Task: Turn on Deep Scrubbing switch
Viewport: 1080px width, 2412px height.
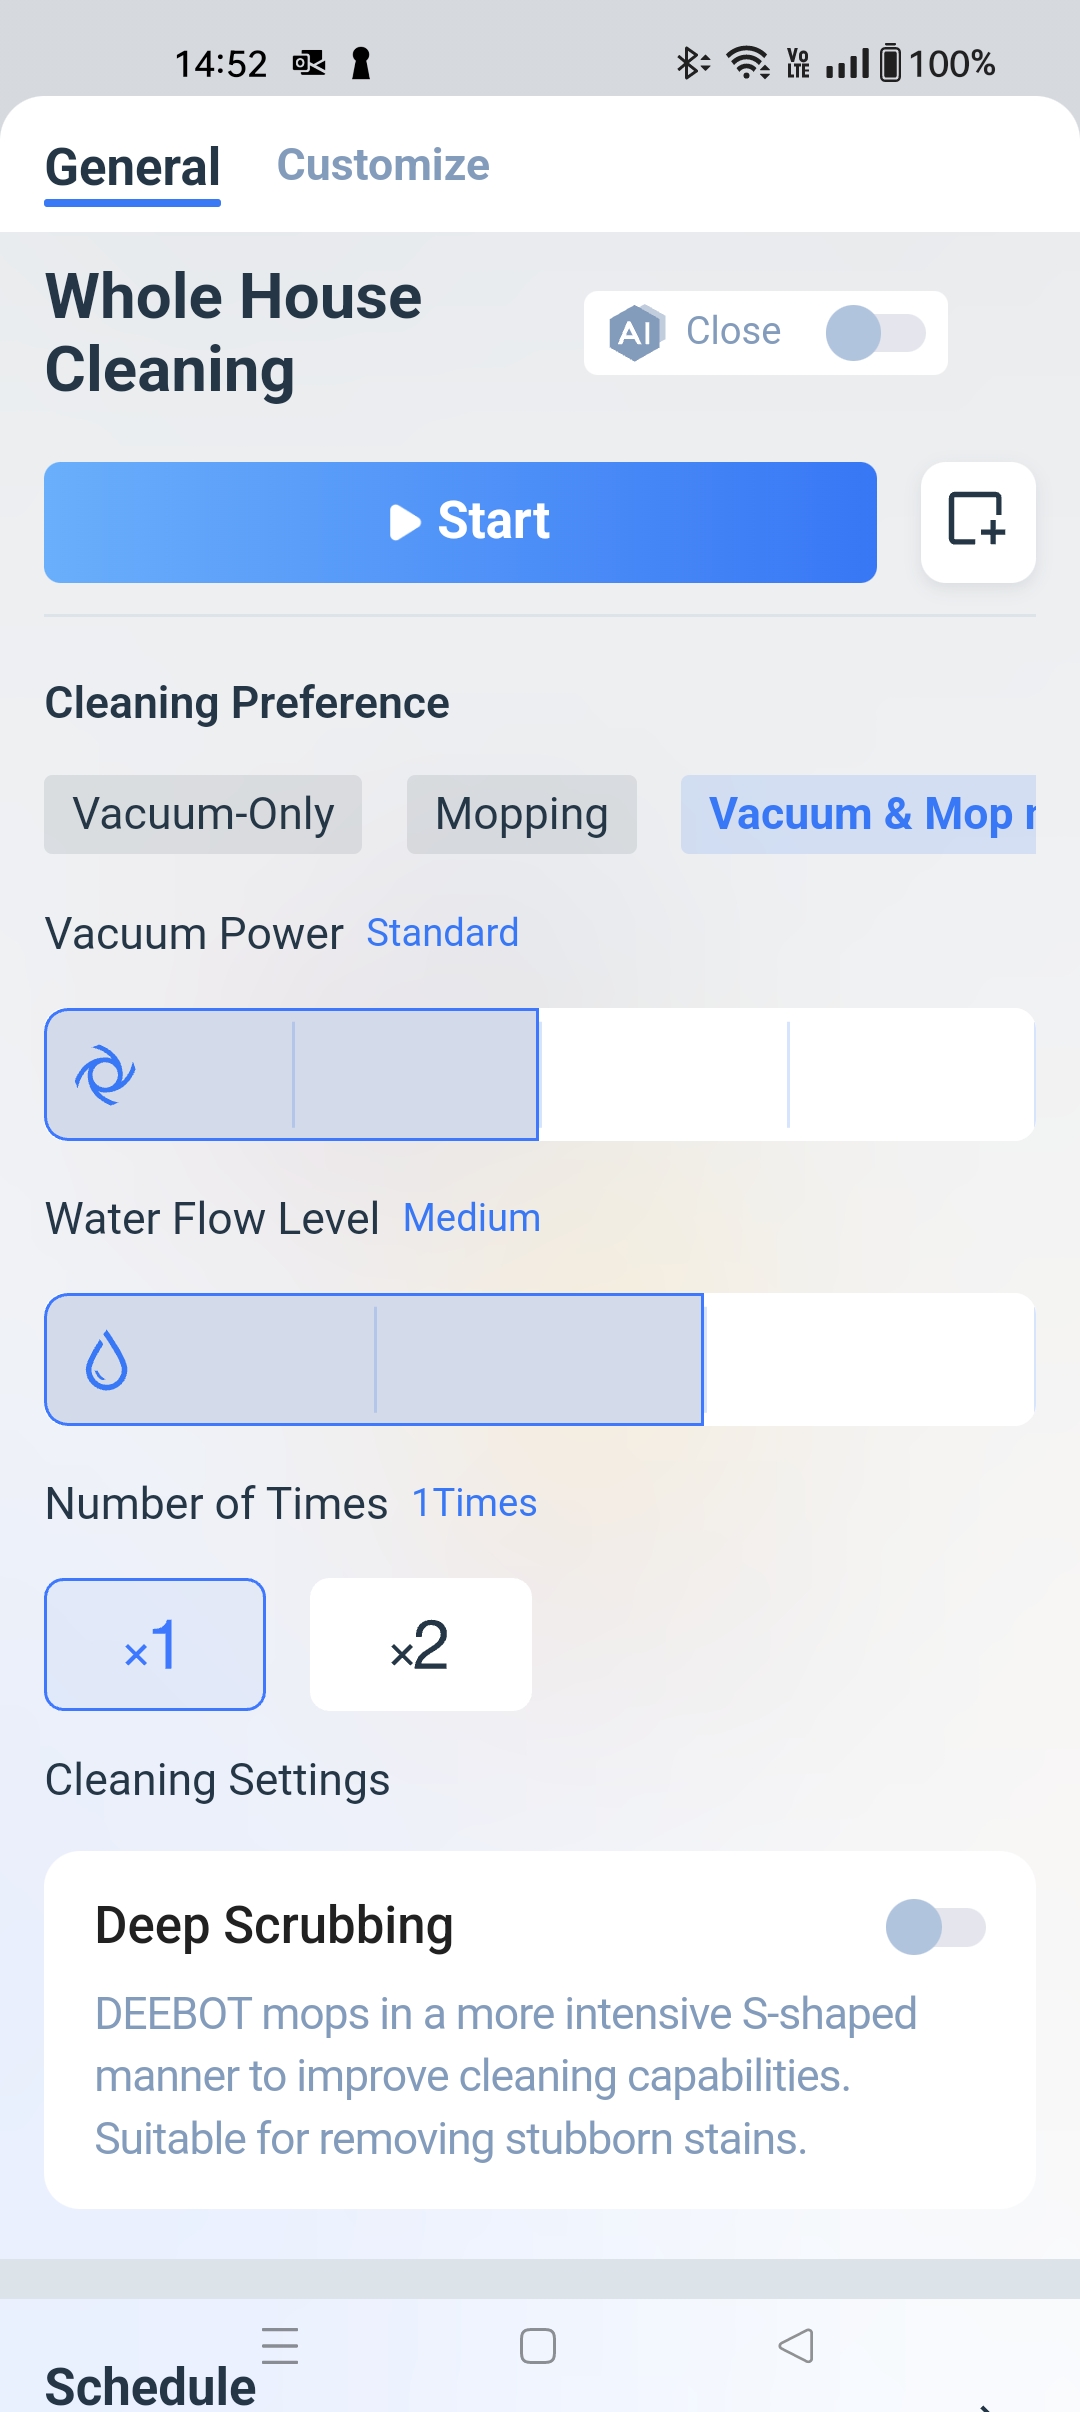Action: pos(935,1927)
